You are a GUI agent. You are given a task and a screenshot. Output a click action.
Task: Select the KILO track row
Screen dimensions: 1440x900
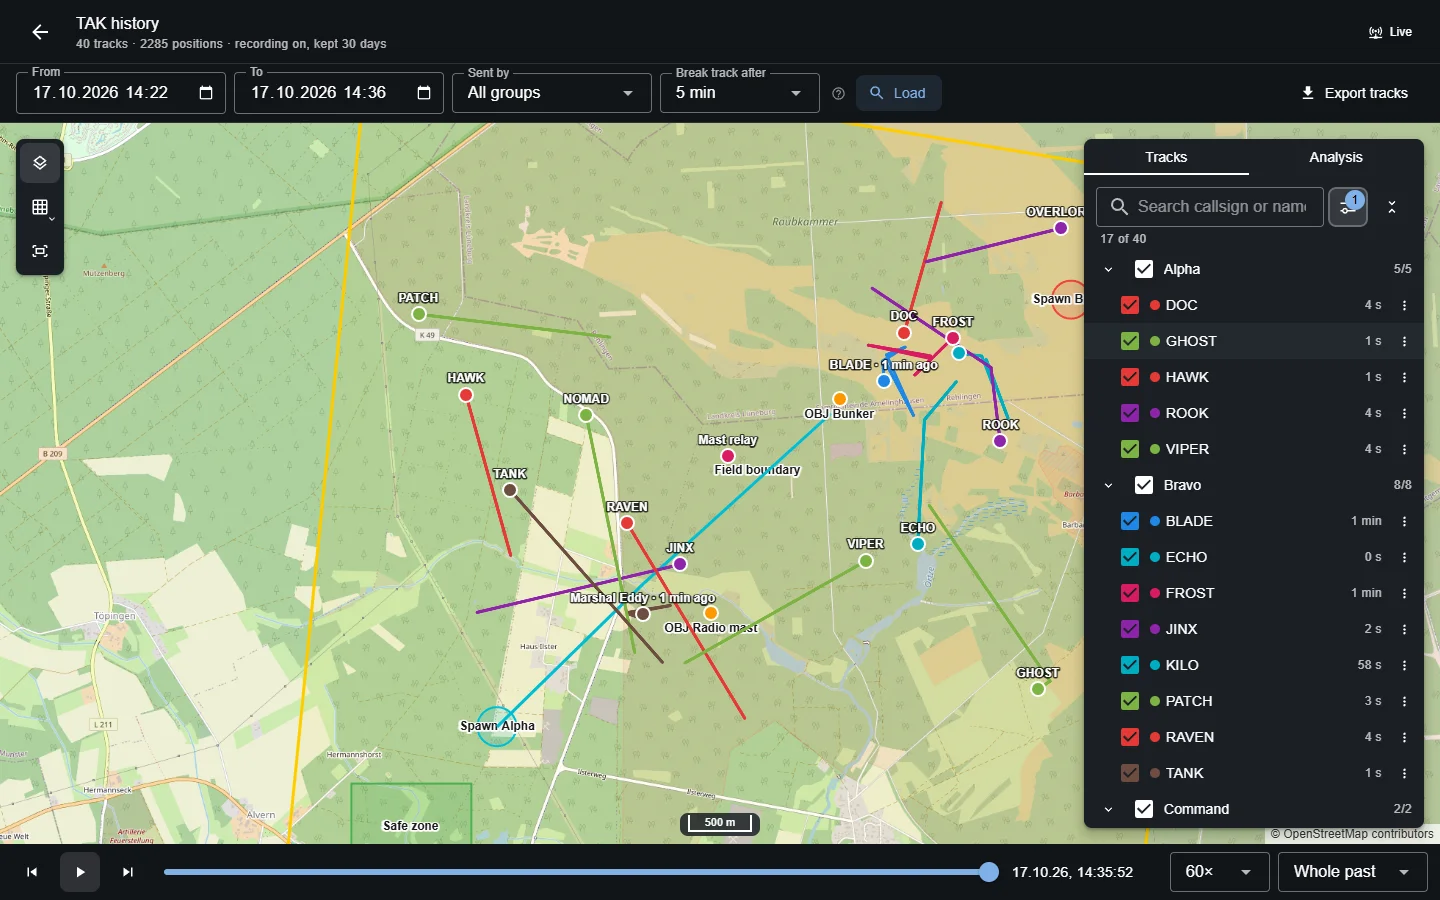point(1254,665)
